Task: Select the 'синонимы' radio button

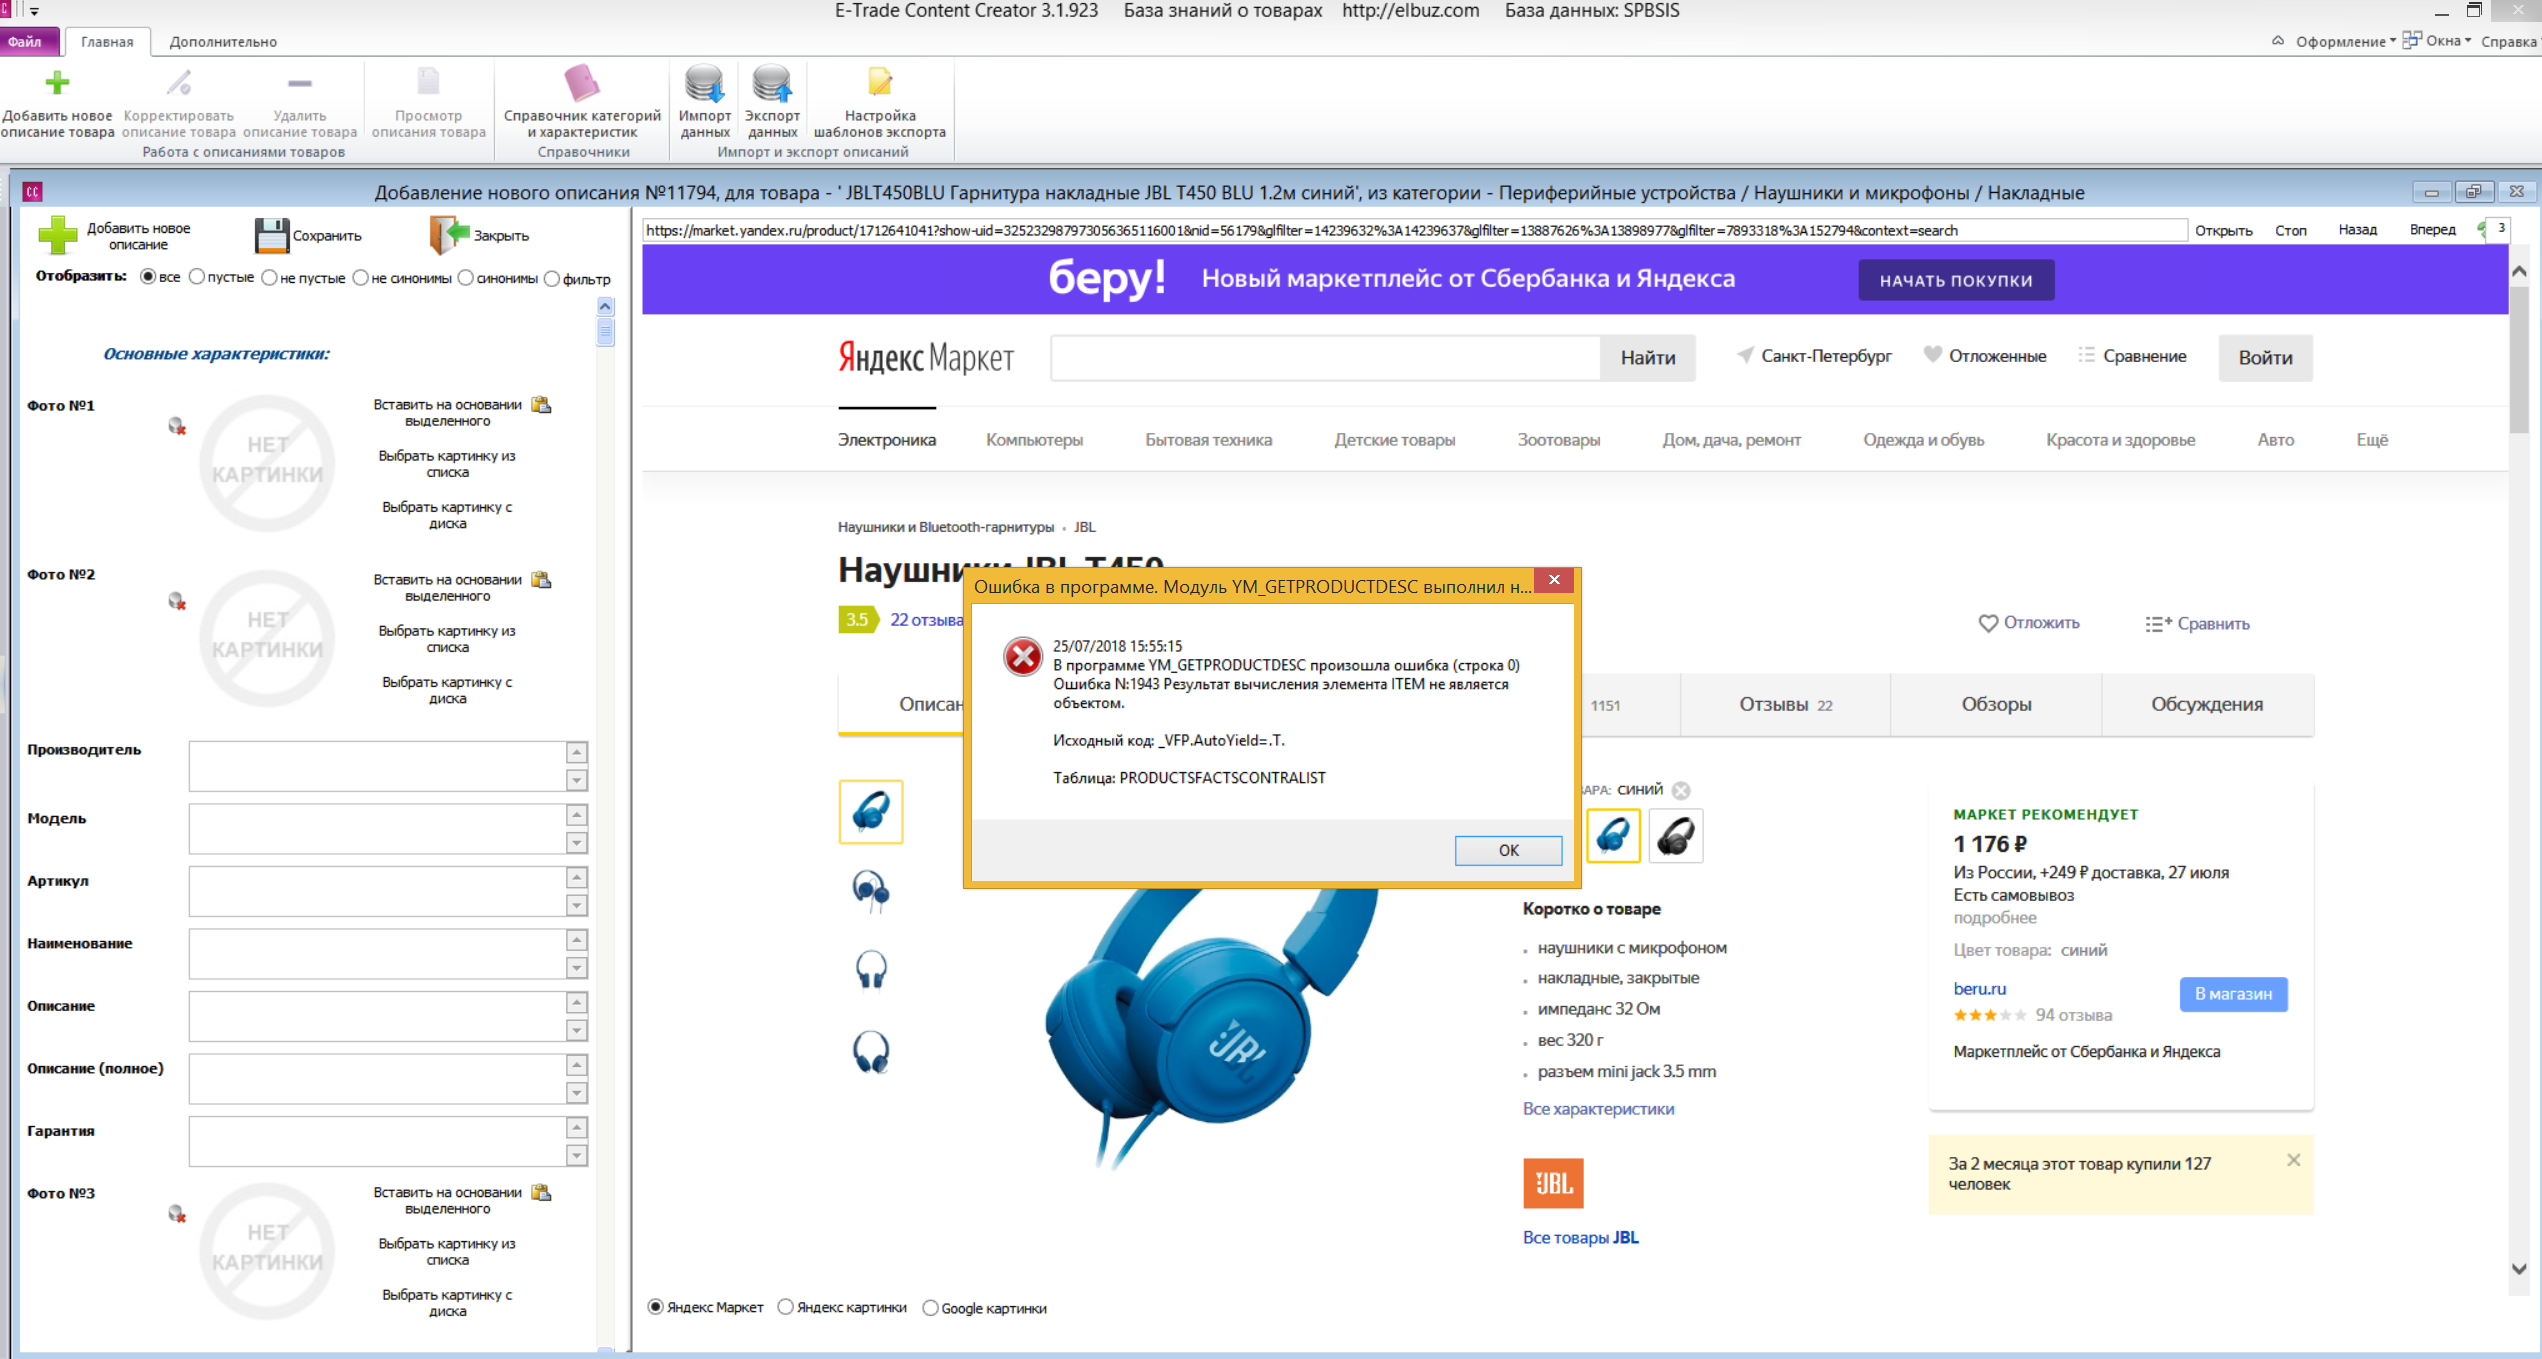Action: click(466, 278)
